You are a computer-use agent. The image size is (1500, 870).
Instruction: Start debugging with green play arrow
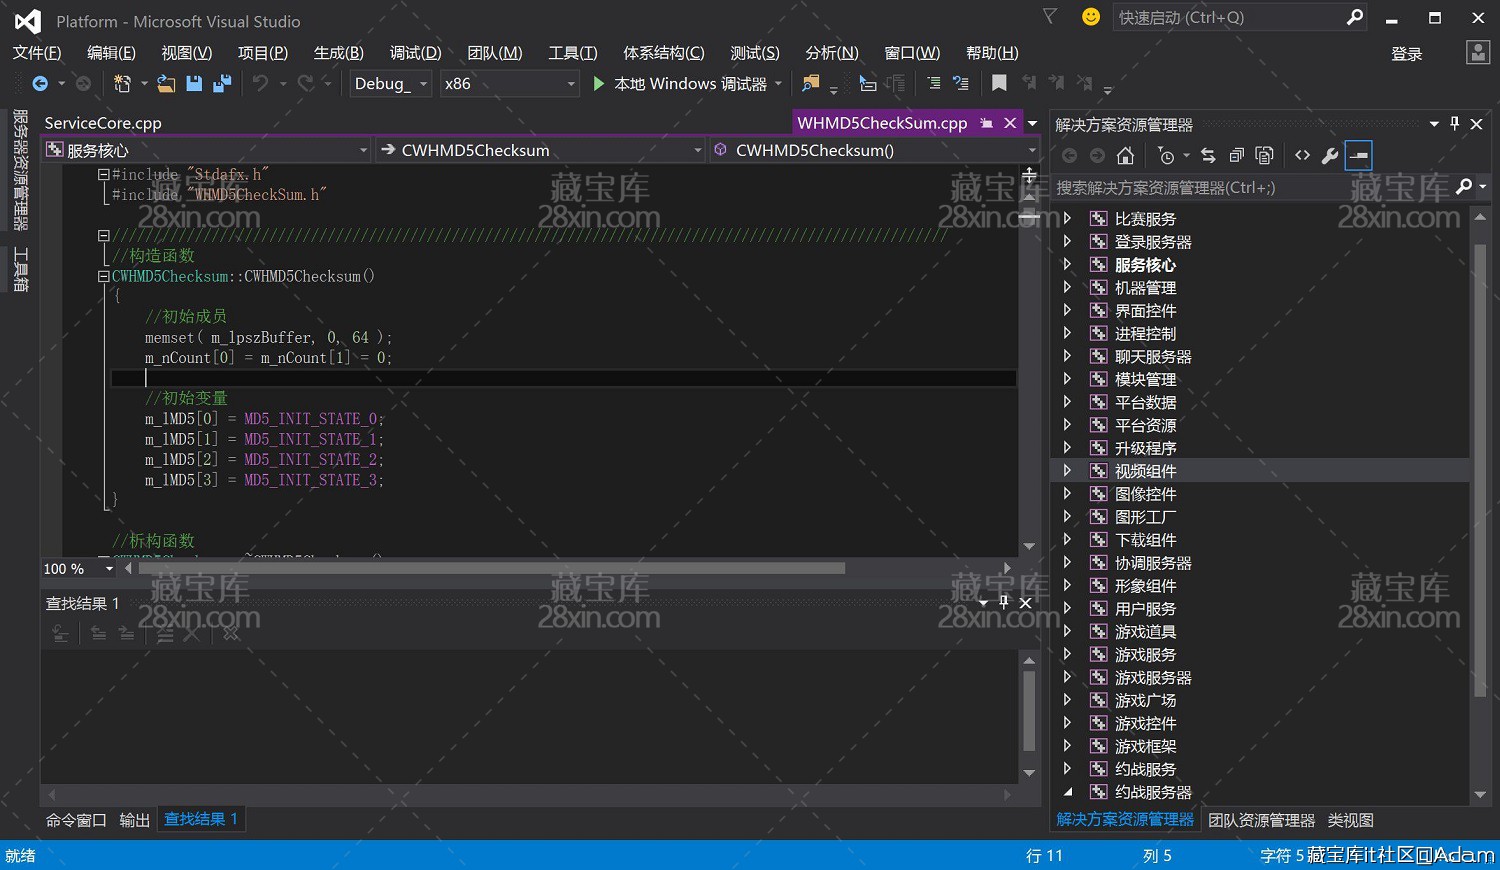click(598, 84)
